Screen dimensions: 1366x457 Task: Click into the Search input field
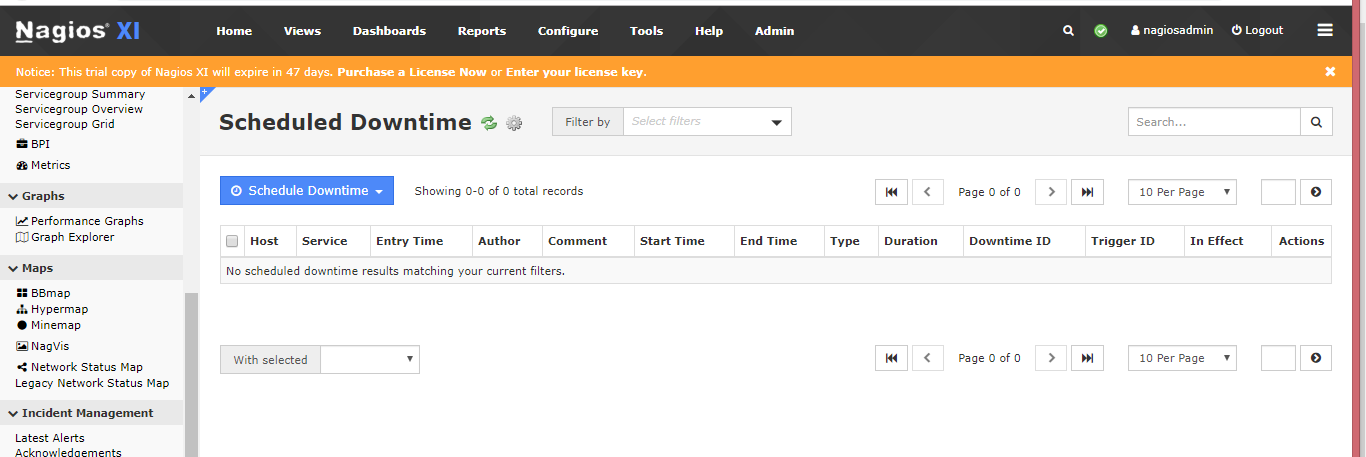[1214, 122]
